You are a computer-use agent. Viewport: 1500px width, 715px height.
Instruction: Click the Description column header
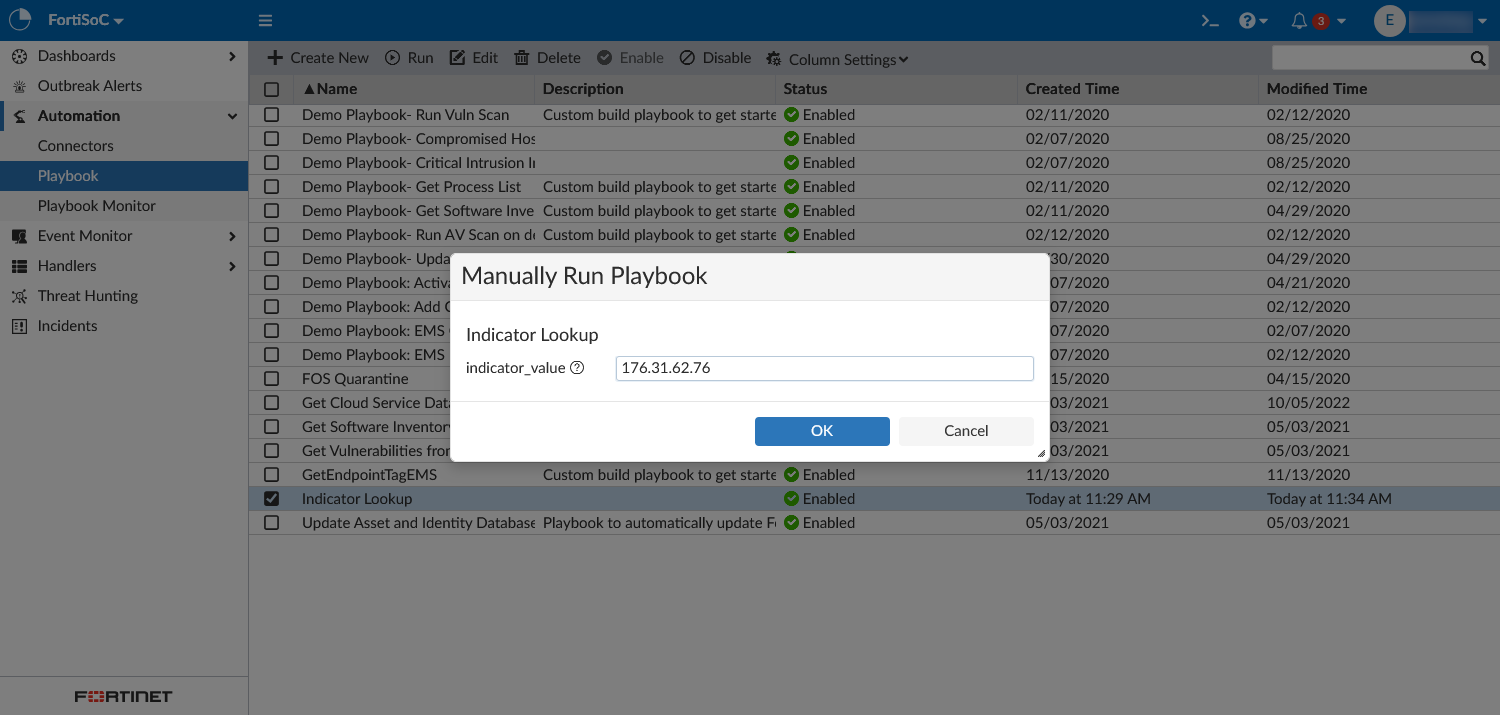(583, 89)
